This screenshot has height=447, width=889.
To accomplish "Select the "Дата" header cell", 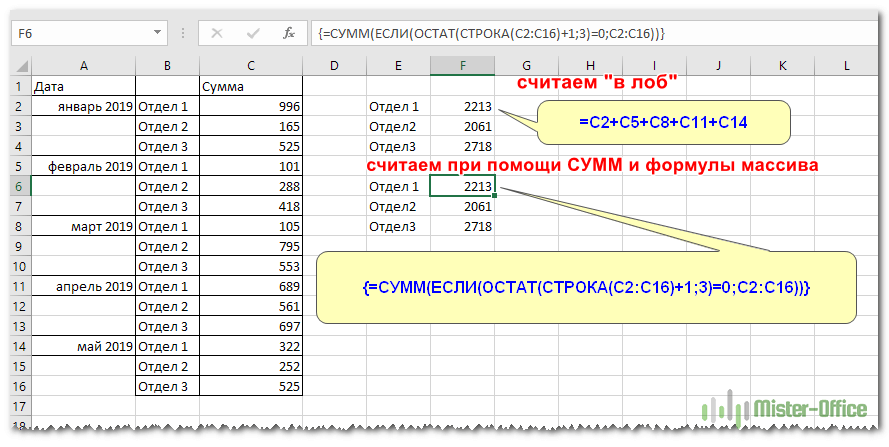I will (83, 87).
